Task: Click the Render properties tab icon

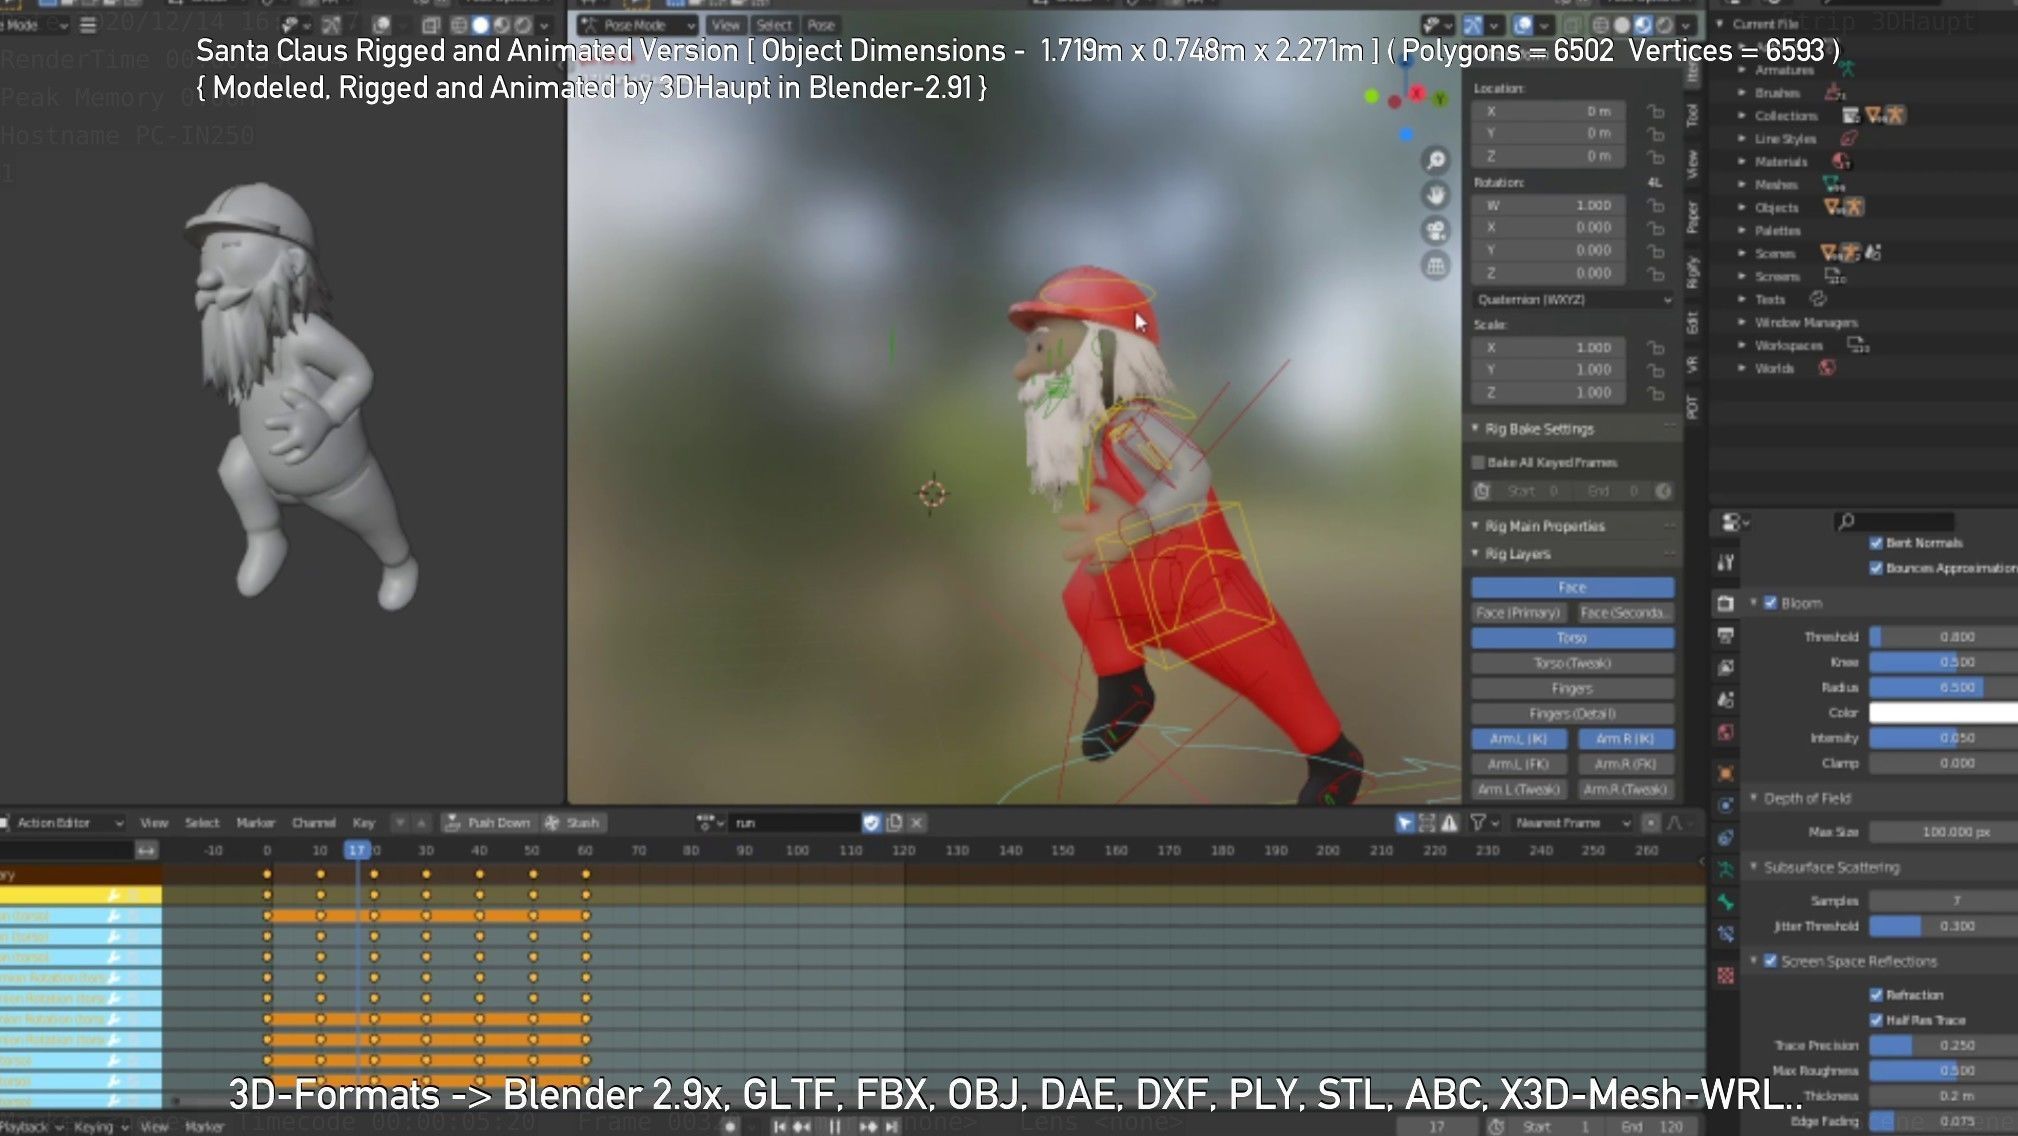Action: coord(1726,603)
